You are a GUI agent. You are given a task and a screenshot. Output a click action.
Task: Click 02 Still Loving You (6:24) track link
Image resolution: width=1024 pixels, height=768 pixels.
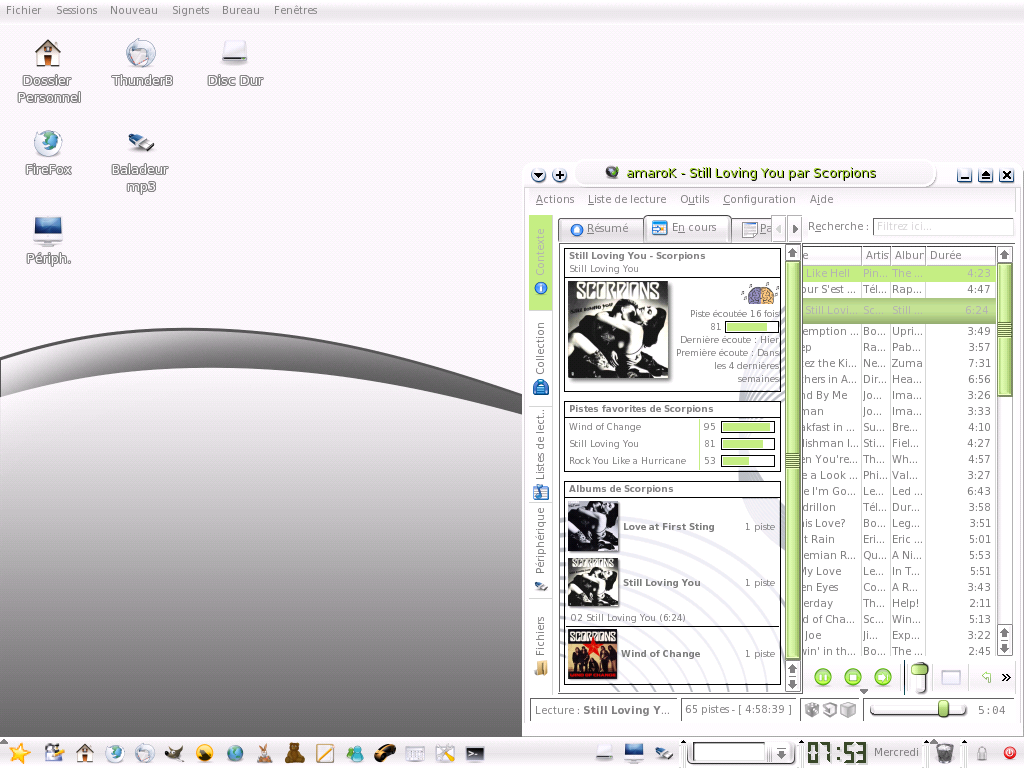coord(628,617)
